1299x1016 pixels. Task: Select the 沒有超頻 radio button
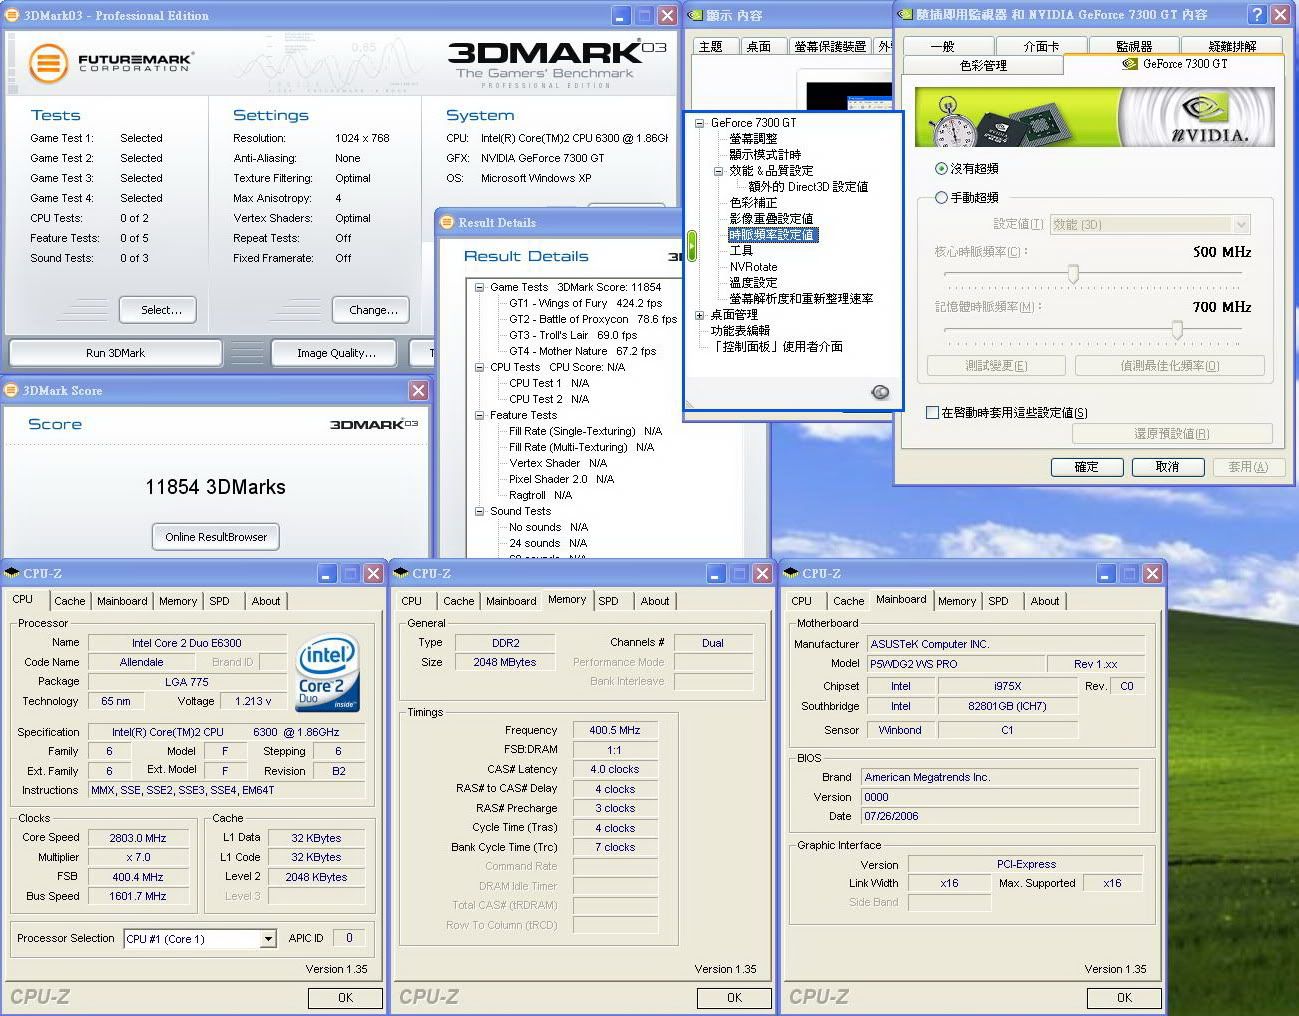coord(941,169)
